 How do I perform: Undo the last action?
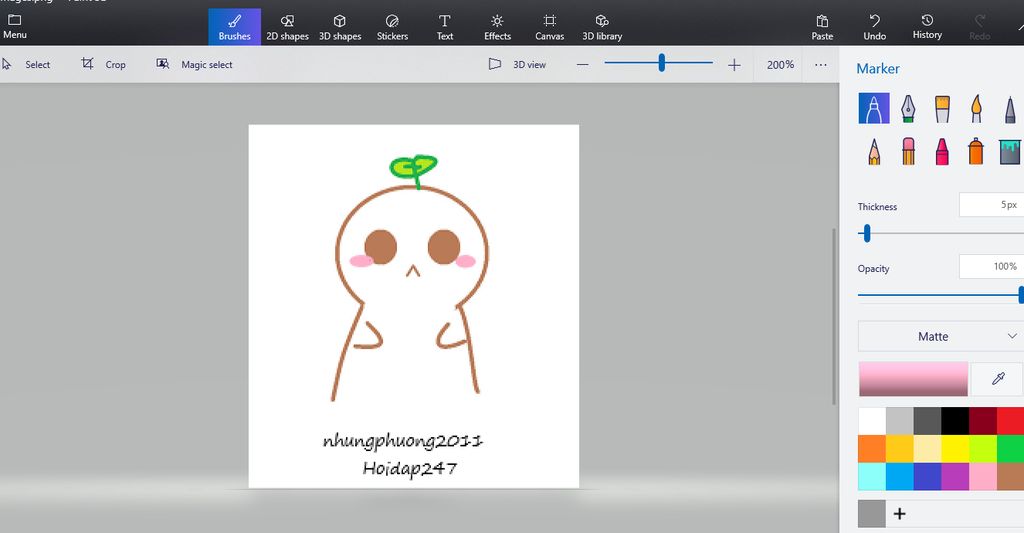(874, 27)
